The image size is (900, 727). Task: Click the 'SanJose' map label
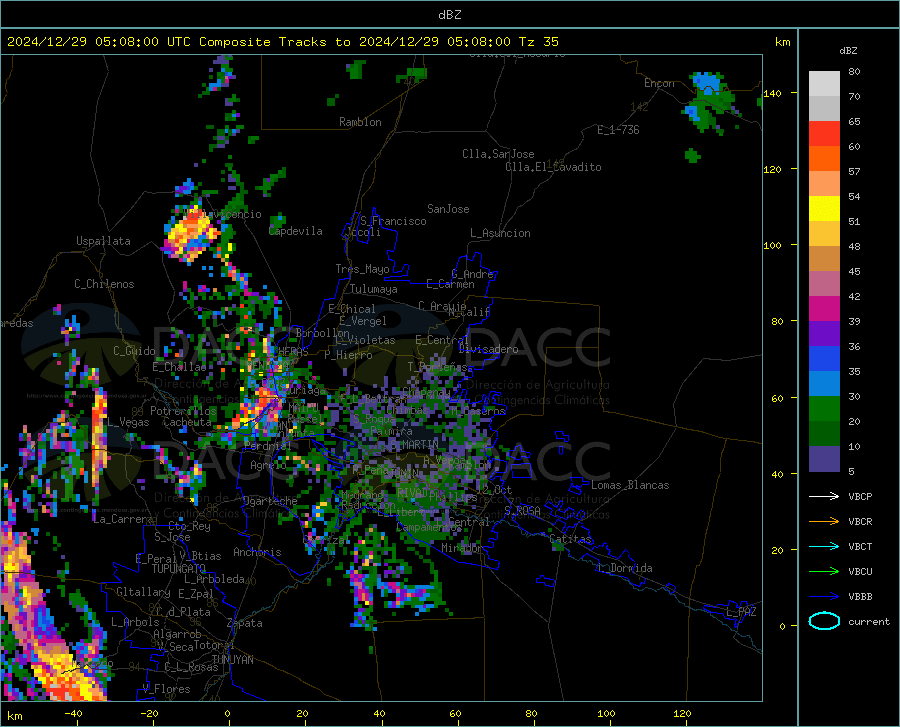click(448, 209)
